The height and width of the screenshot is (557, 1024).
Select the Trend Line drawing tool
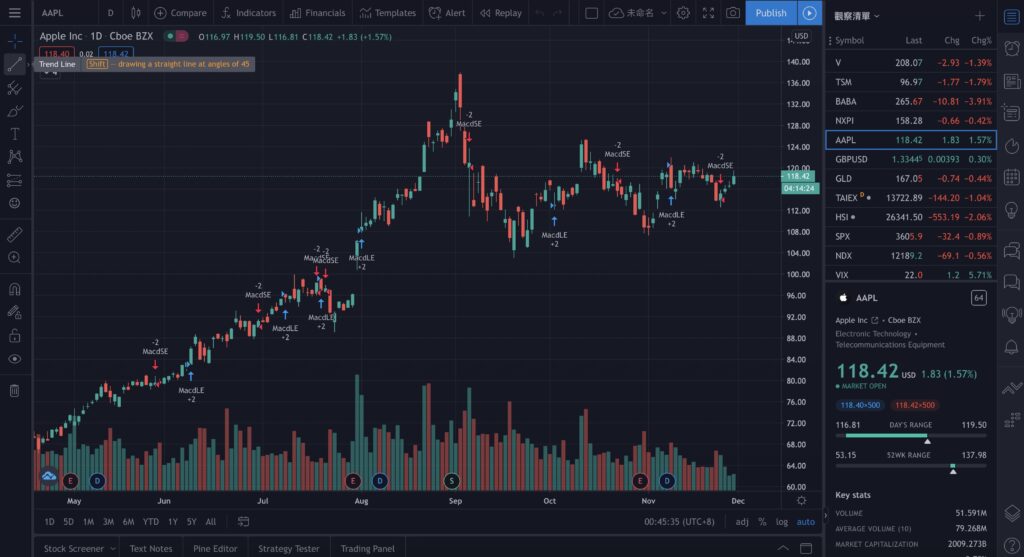[x=14, y=64]
